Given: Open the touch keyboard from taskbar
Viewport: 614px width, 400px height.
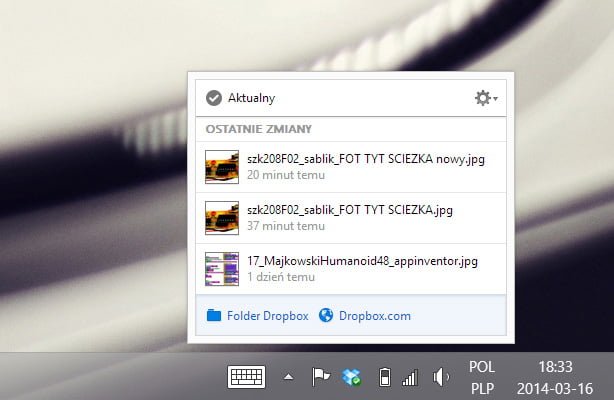Looking at the screenshot, I should pyautogui.click(x=246, y=377).
